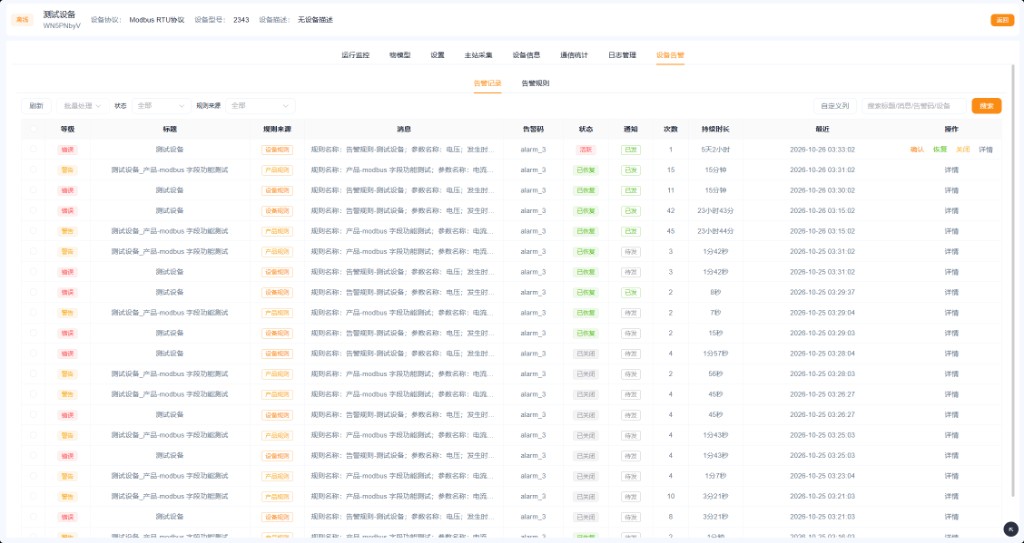Click the 持续时长 column header
This screenshot has width=1024, height=543.
click(716, 129)
